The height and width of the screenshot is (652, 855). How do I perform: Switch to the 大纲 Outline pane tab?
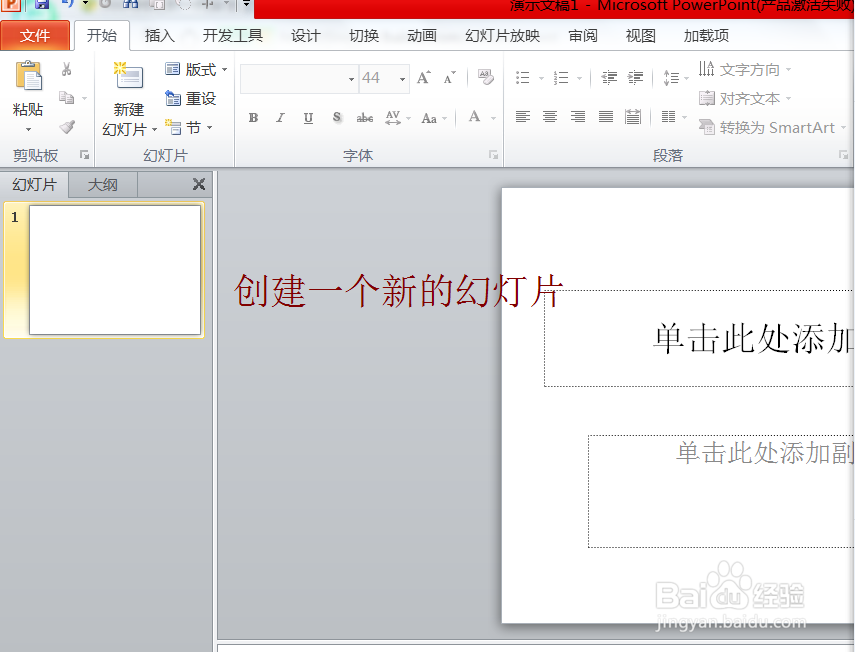click(x=103, y=185)
